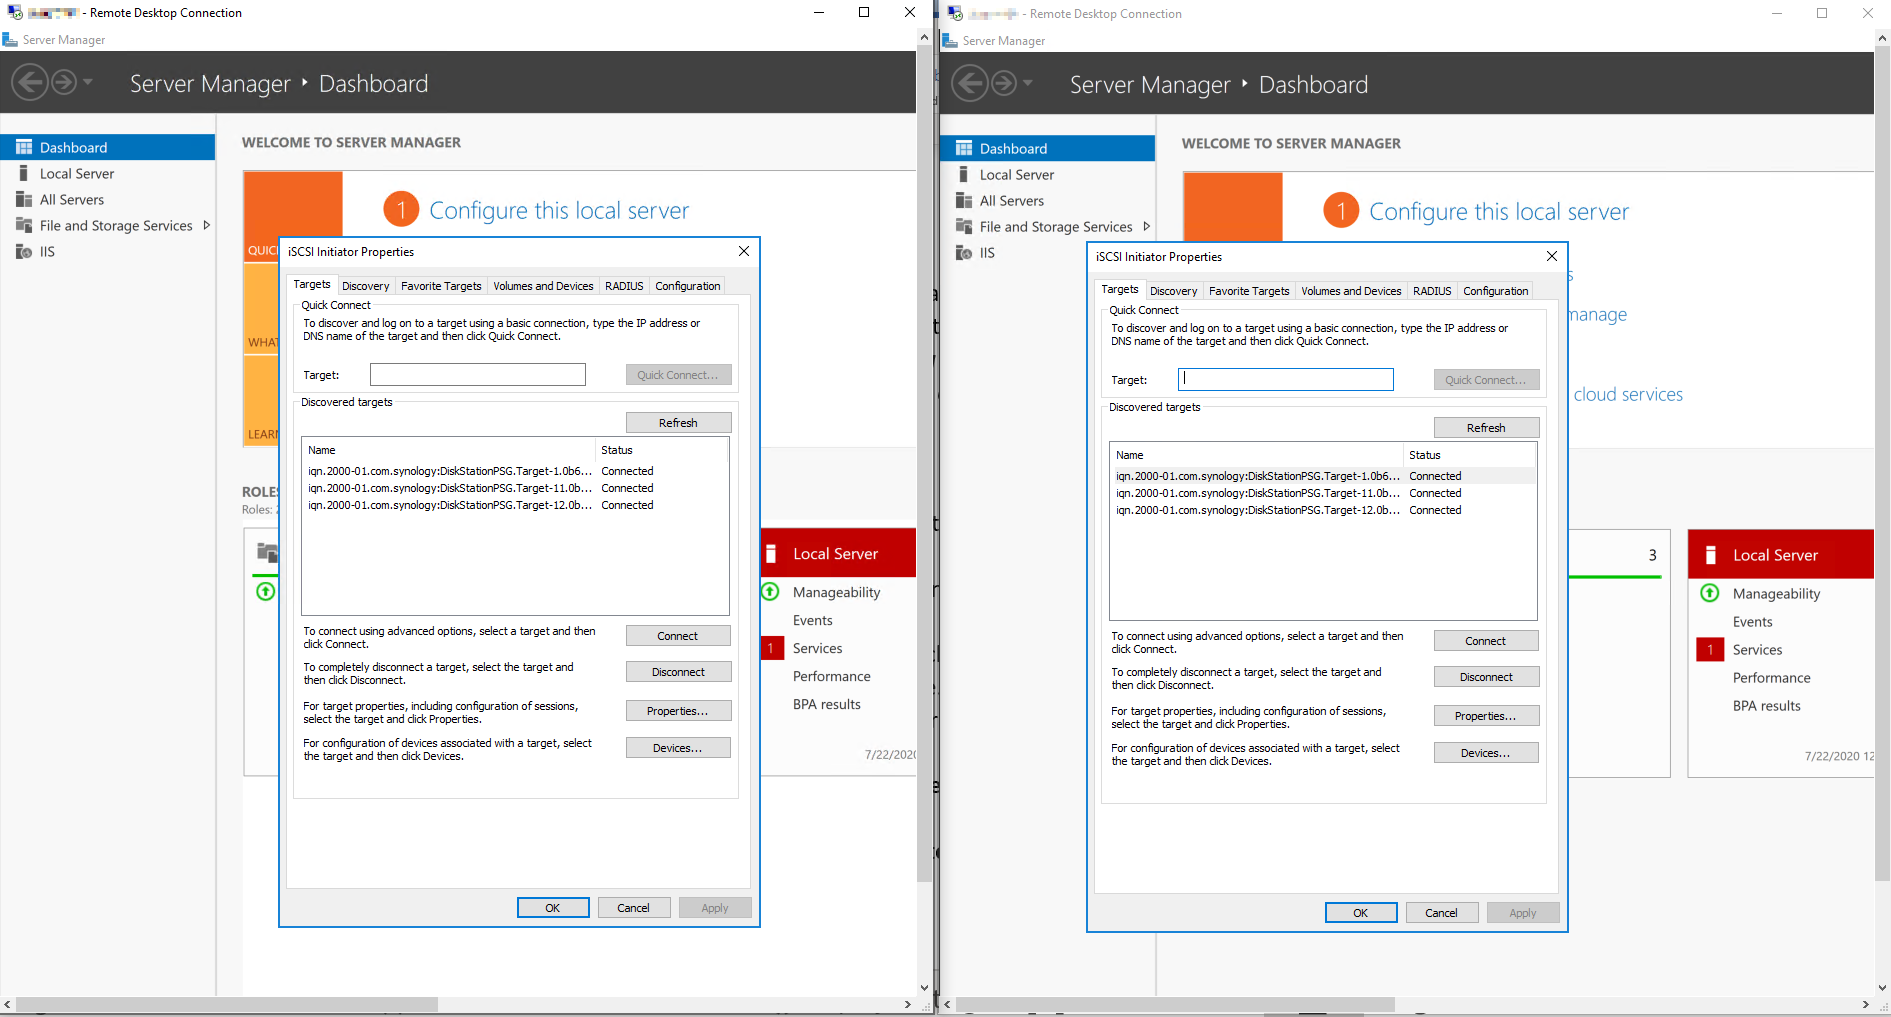
Task: Expand File and Storage Services in the left pane
Action: (x=207, y=225)
